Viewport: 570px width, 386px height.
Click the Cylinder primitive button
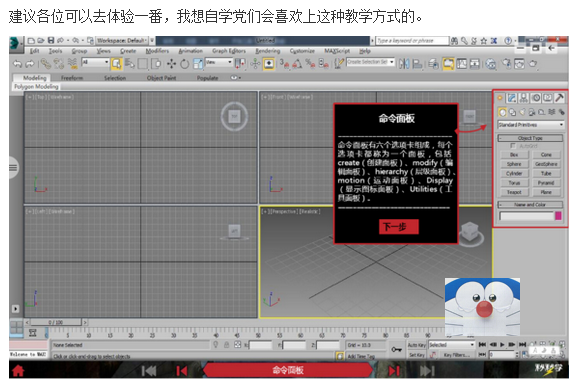click(x=514, y=174)
